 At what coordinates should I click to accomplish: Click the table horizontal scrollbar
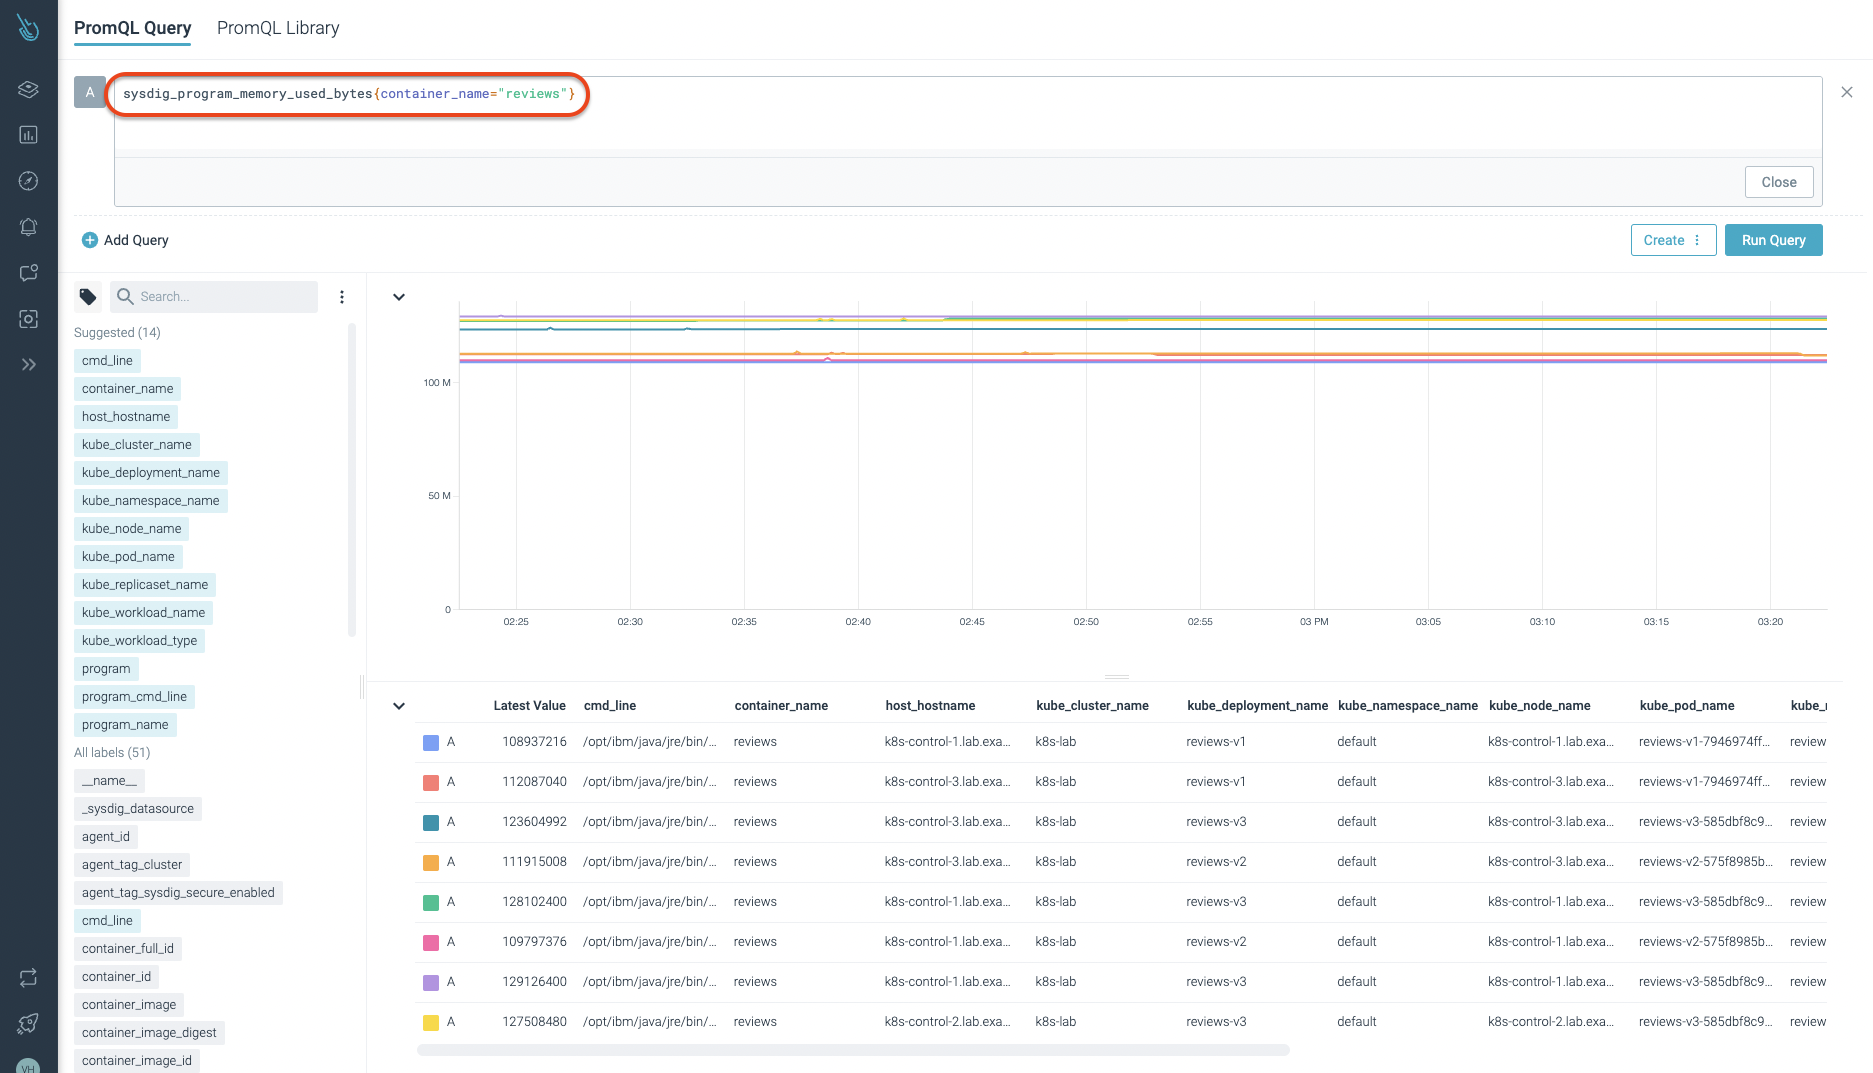(853, 1050)
